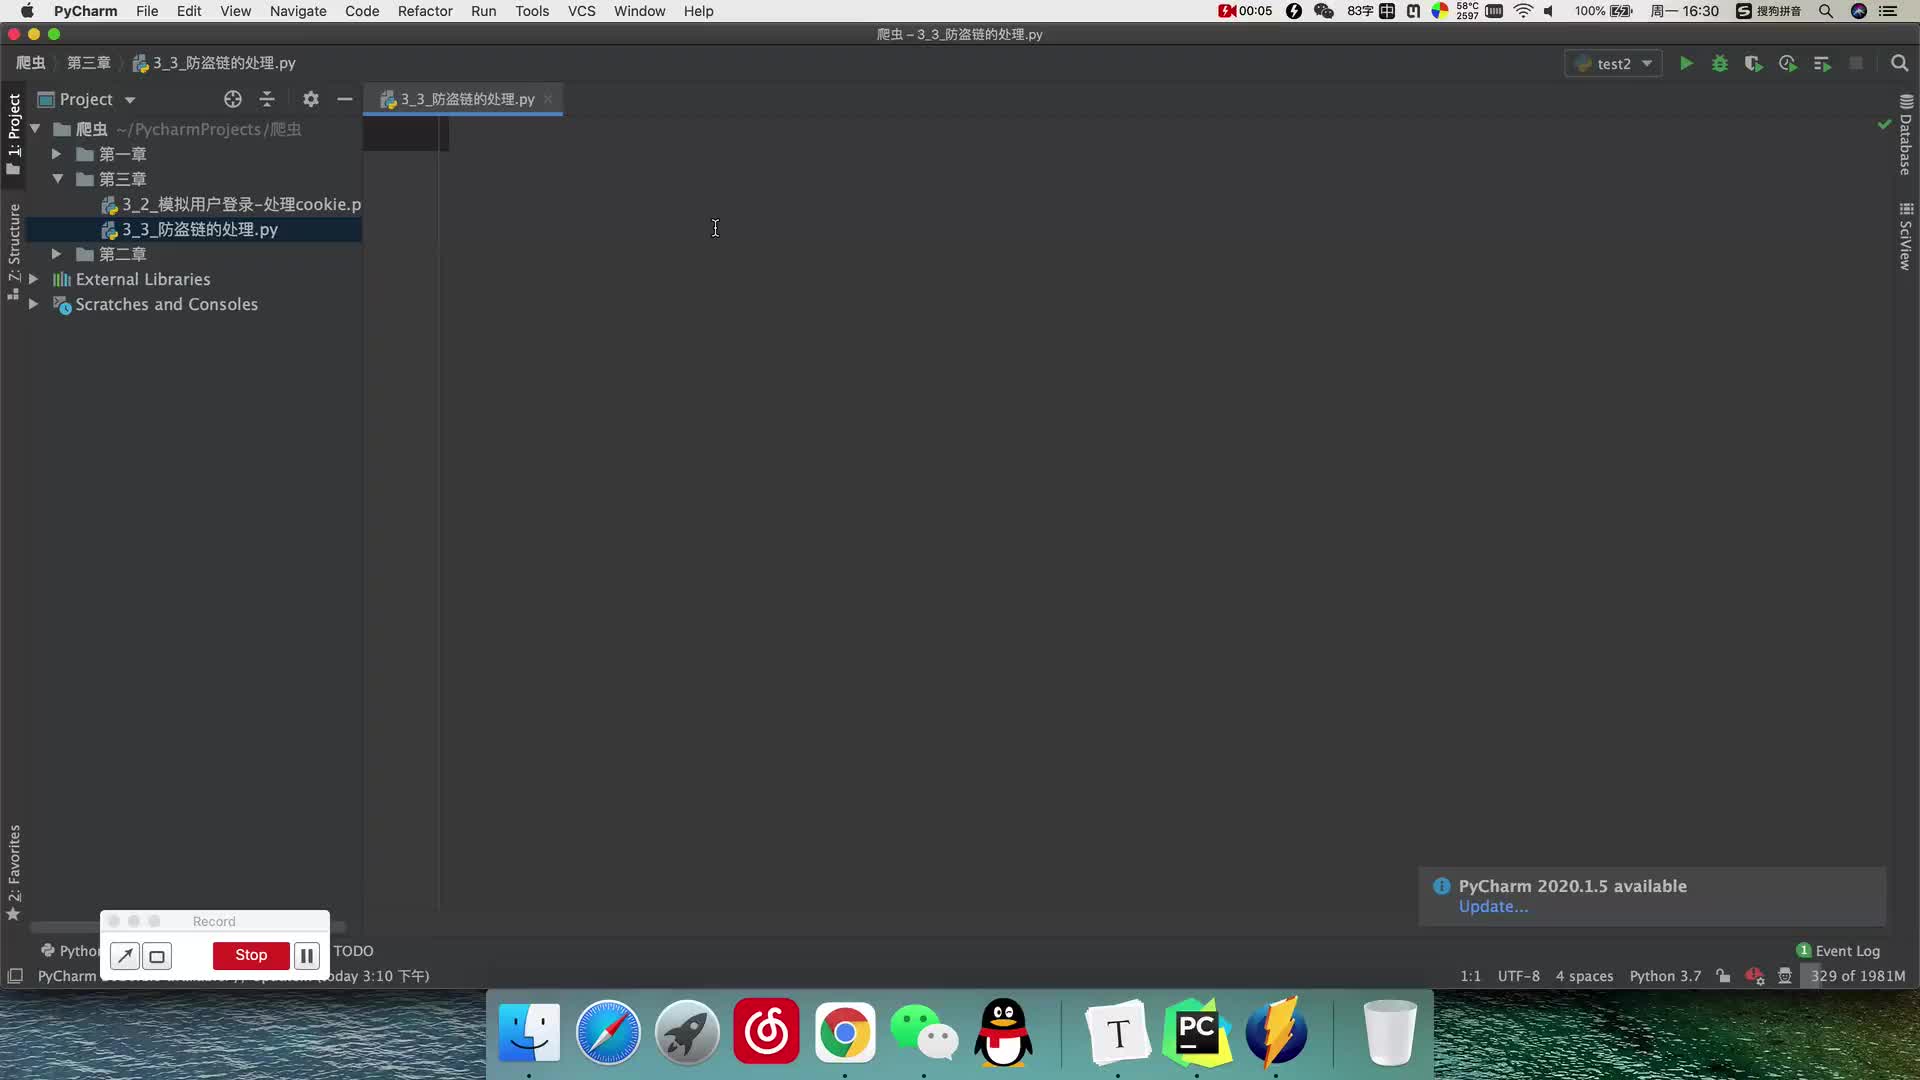Viewport: 1920px width, 1080px height.
Task: Open the test2 run configuration dropdown
Action: [1613, 63]
